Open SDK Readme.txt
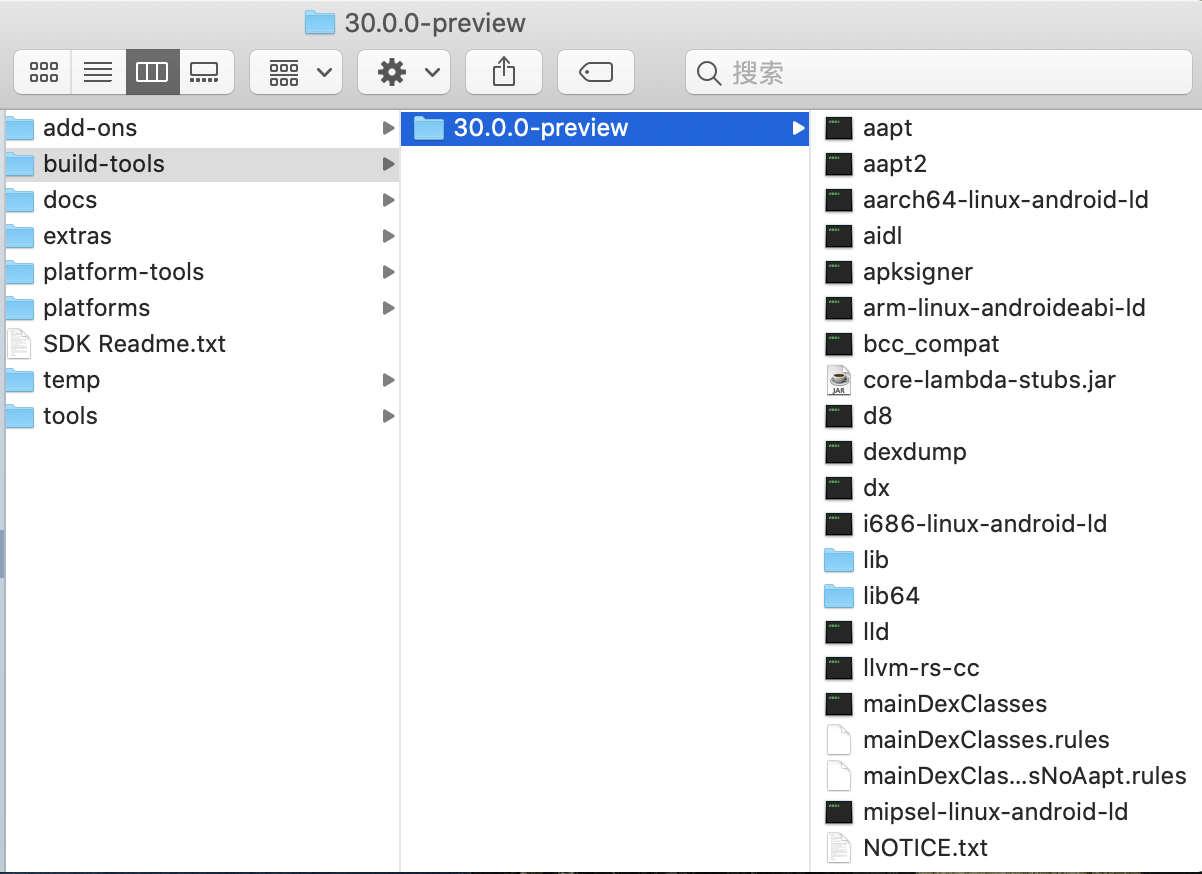This screenshot has height=874, width=1202. click(134, 344)
